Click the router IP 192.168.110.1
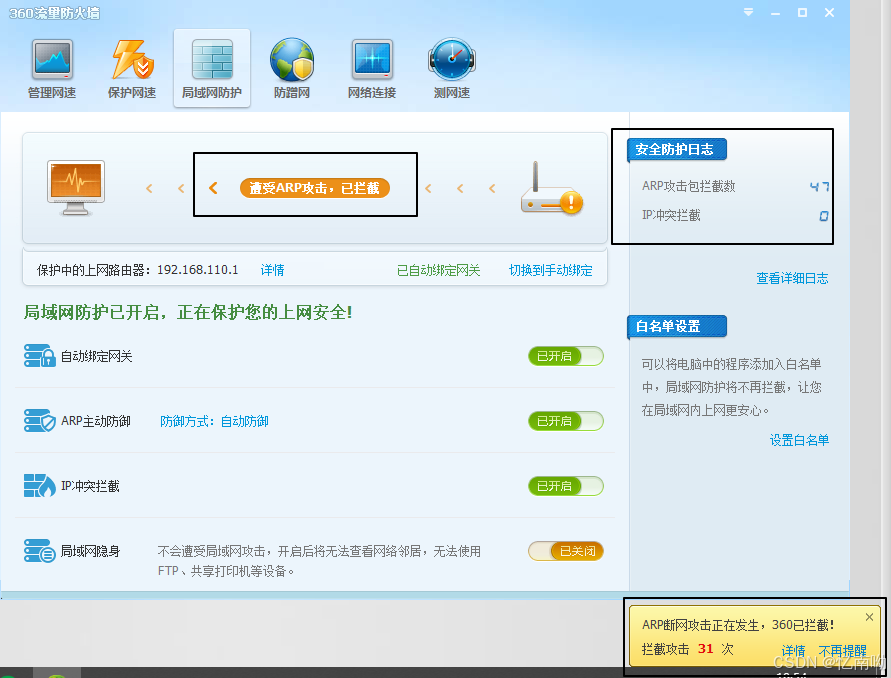This screenshot has width=891, height=678. point(197,269)
